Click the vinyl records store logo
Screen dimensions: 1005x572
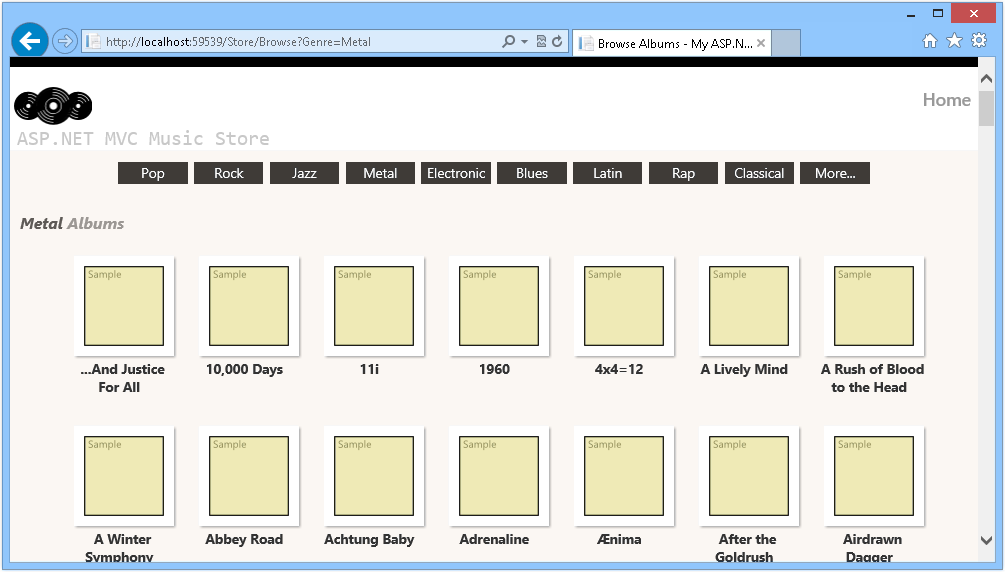coord(53,106)
